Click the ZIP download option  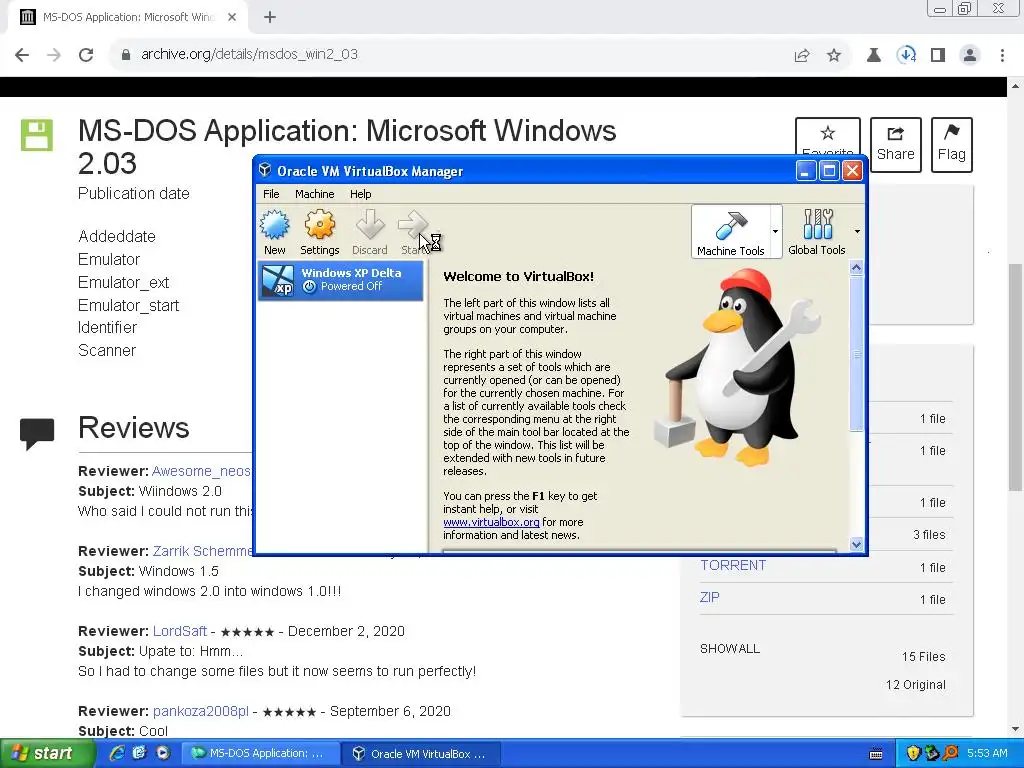click(x=710, y=598)
